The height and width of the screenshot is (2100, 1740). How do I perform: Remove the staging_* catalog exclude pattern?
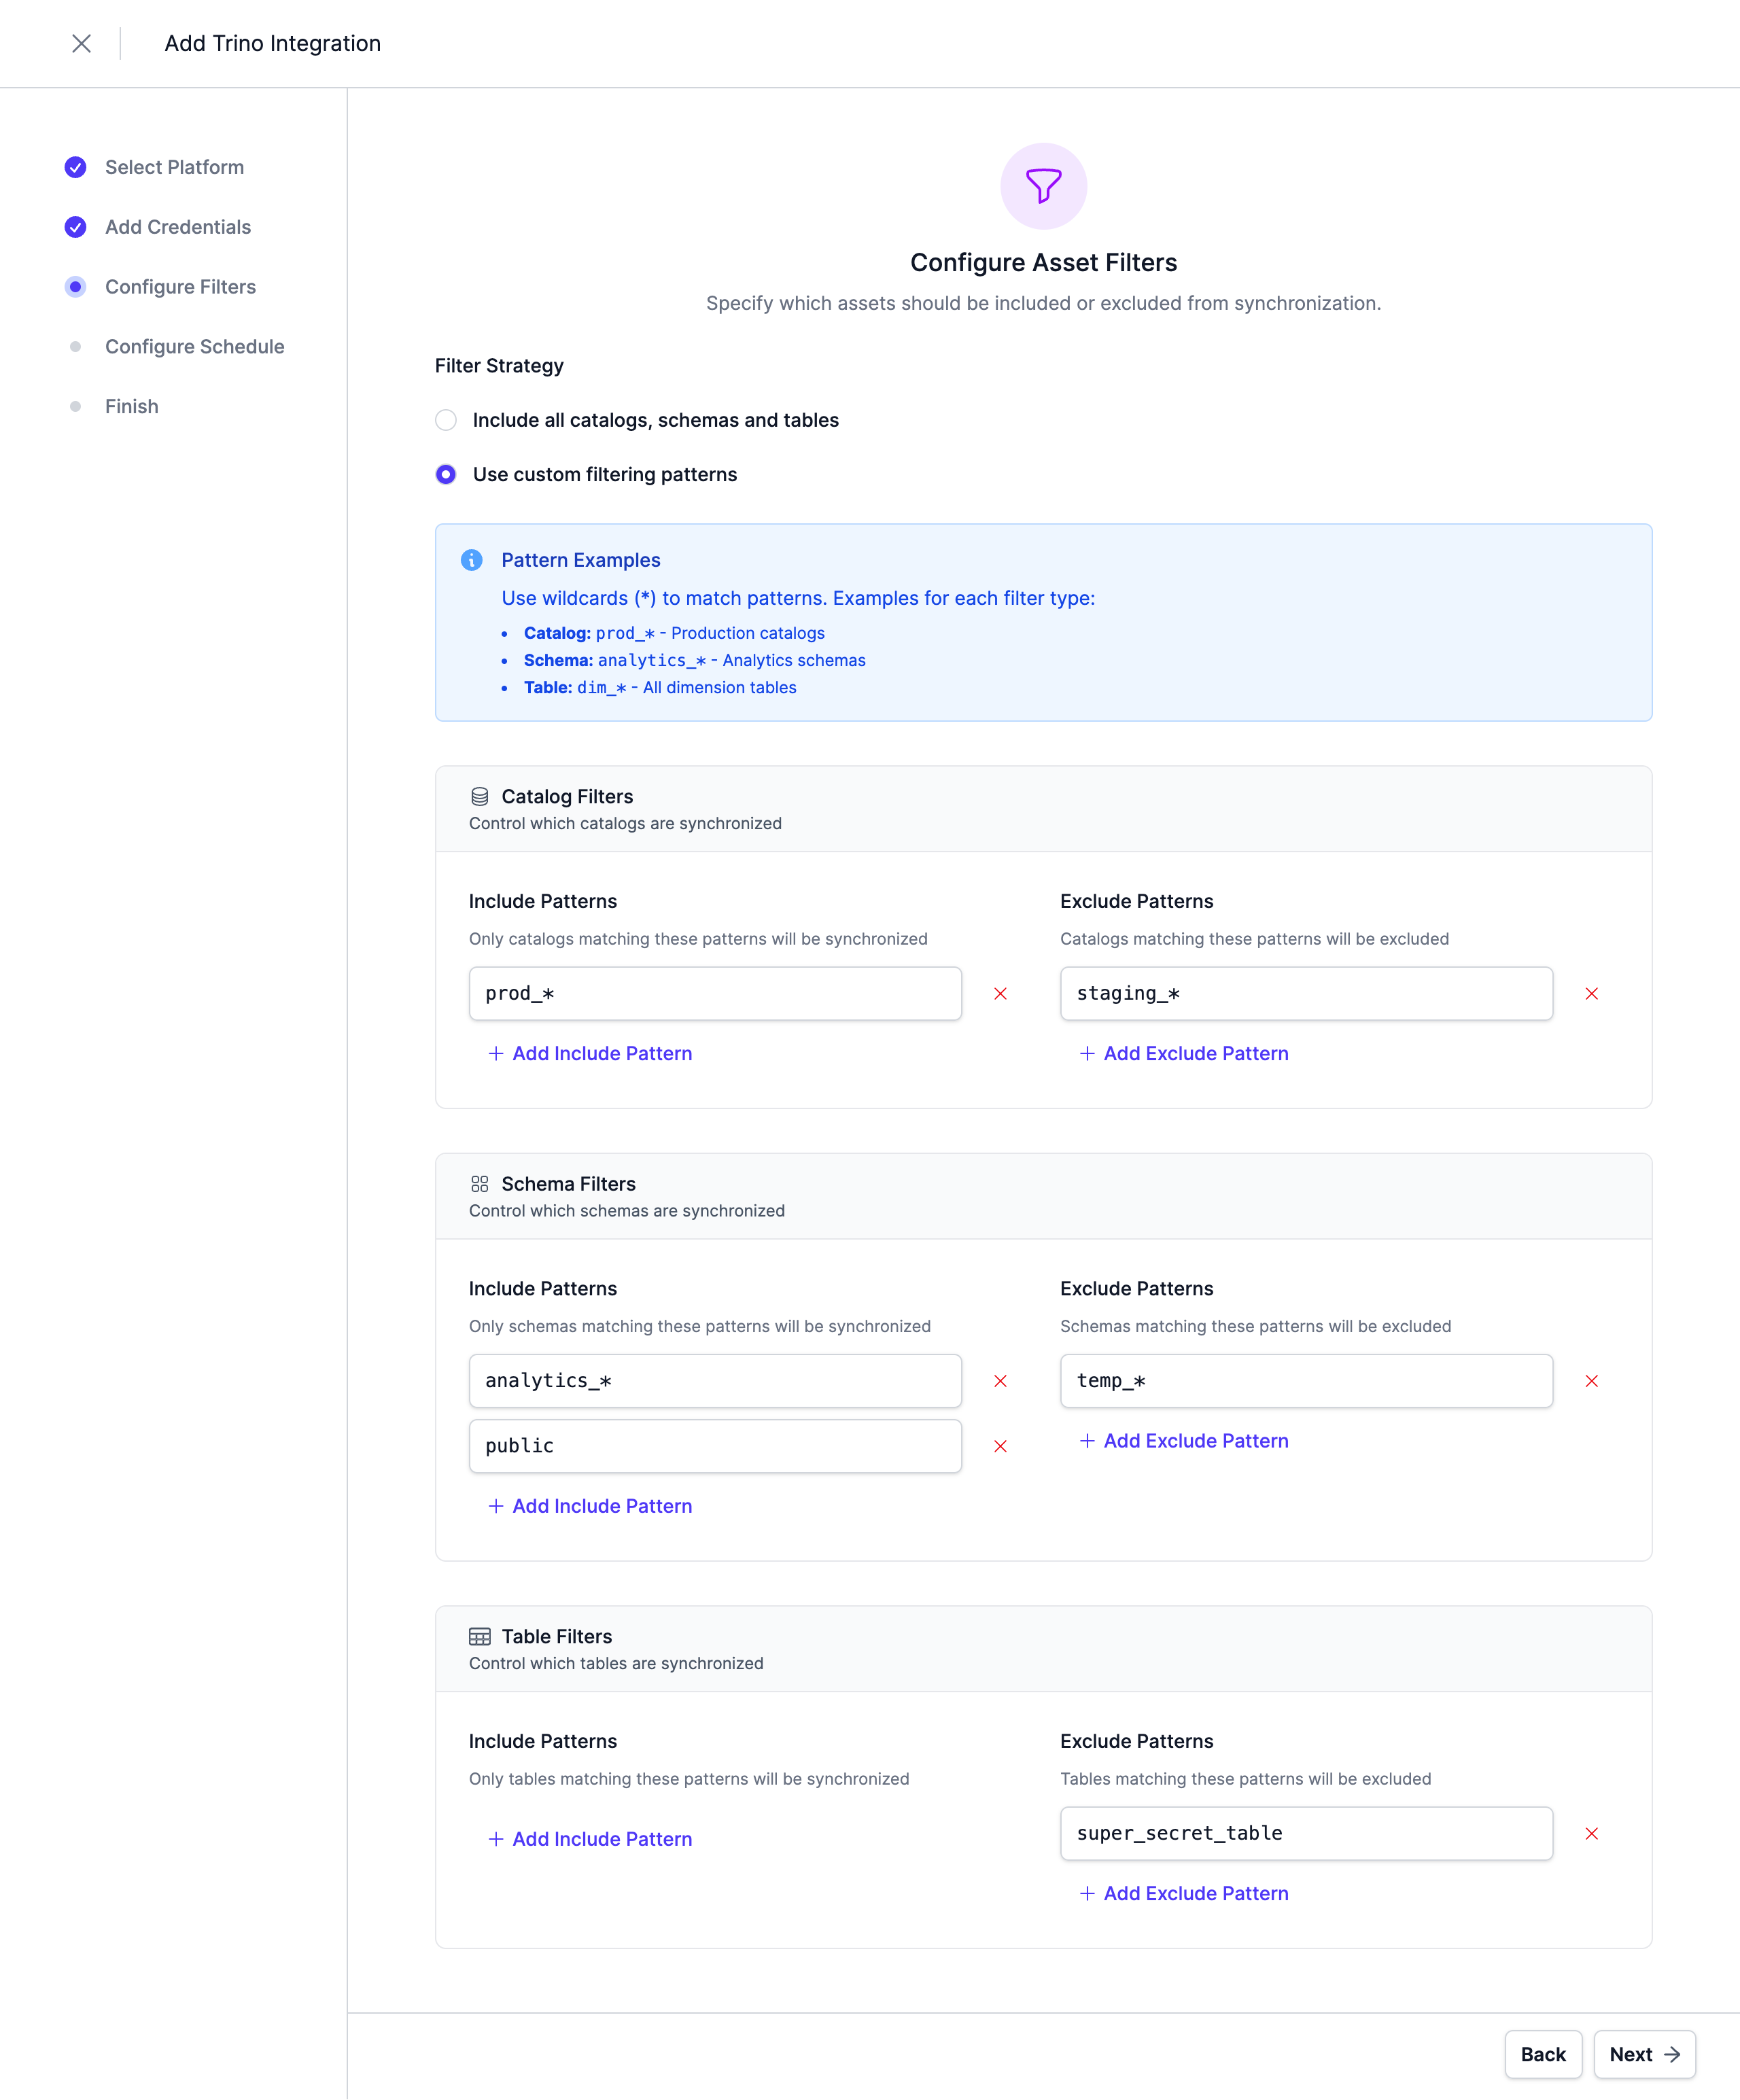pos(1592,993)
